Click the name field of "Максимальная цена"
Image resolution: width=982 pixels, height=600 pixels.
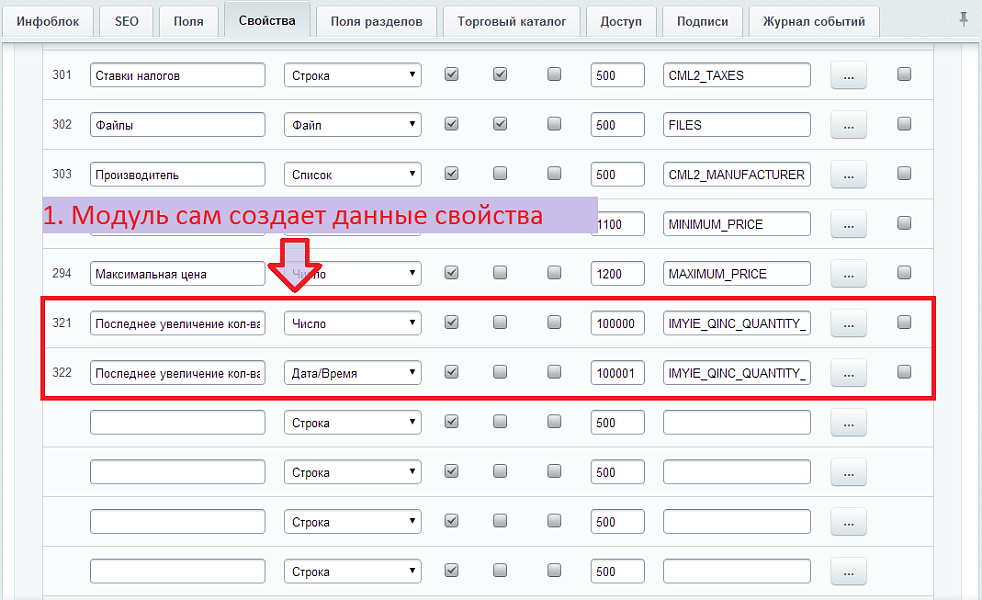[x=177, y=273]
